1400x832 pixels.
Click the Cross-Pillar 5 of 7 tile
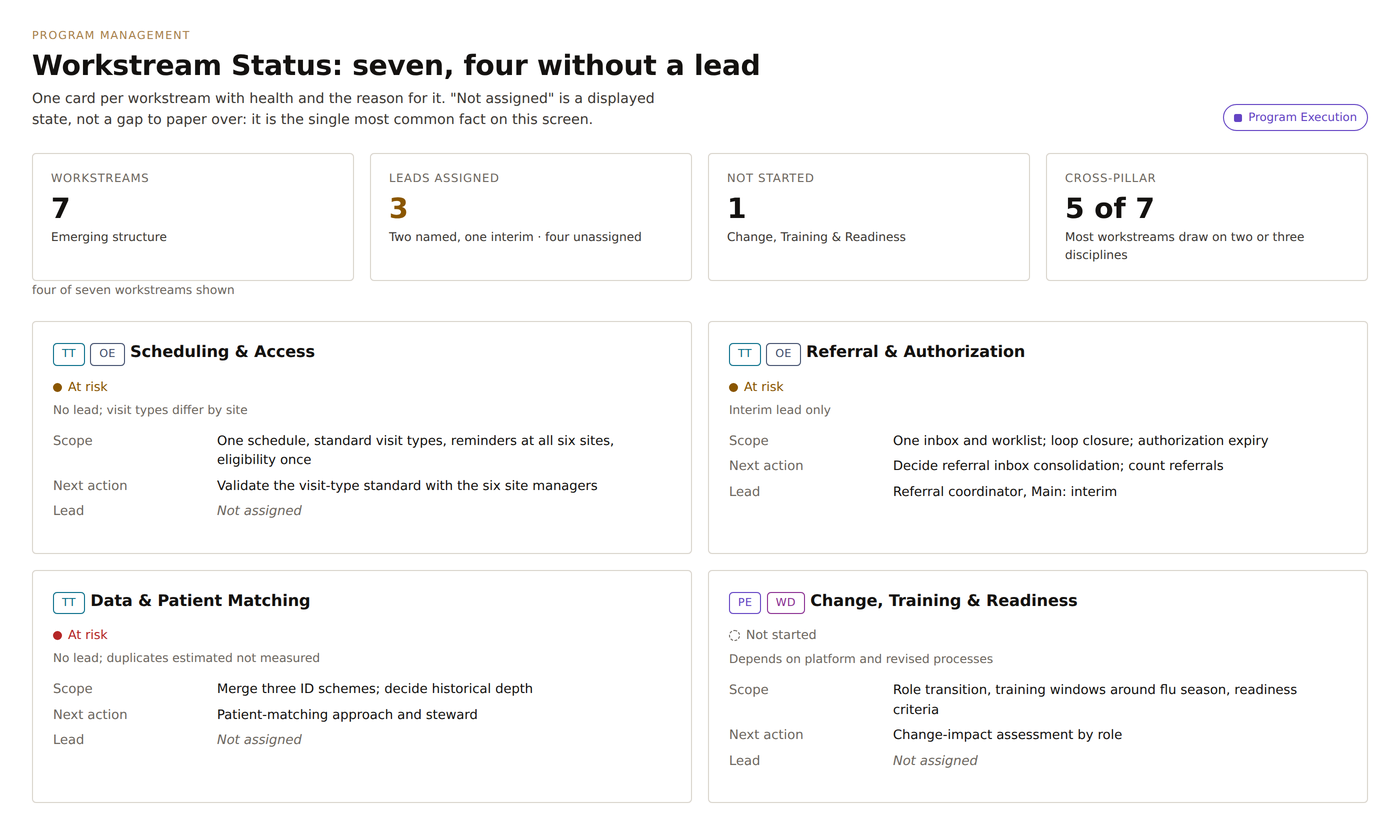coord(1207,217)
